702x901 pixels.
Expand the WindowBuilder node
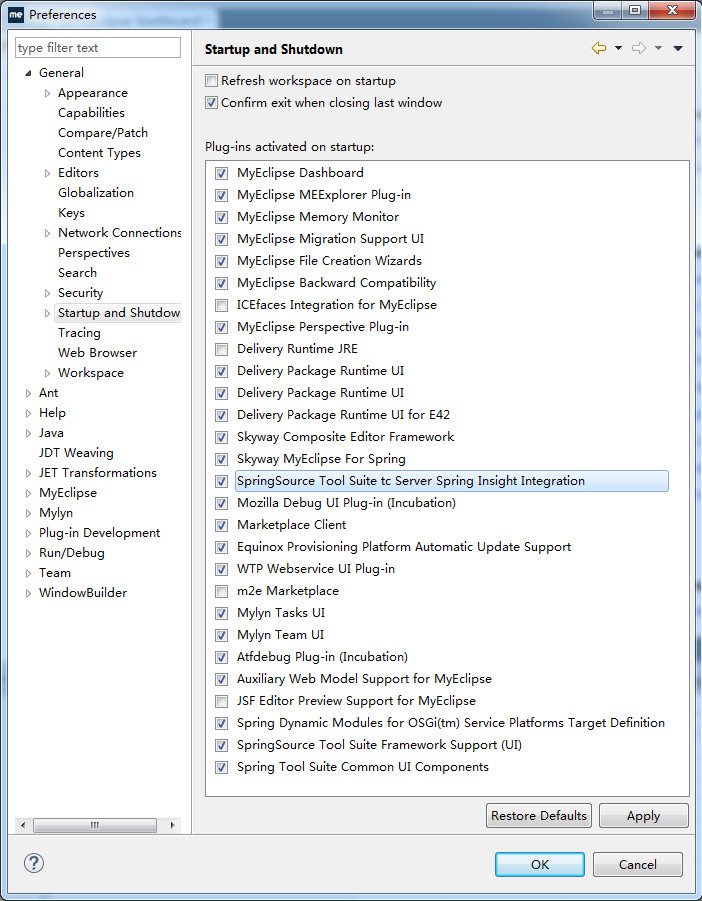coord(28,593)
